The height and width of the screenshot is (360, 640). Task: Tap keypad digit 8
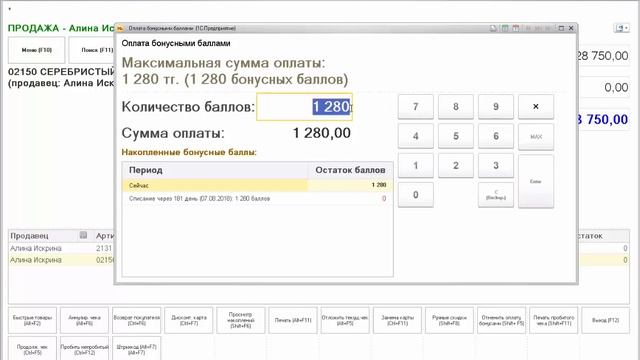click(456, 107)
